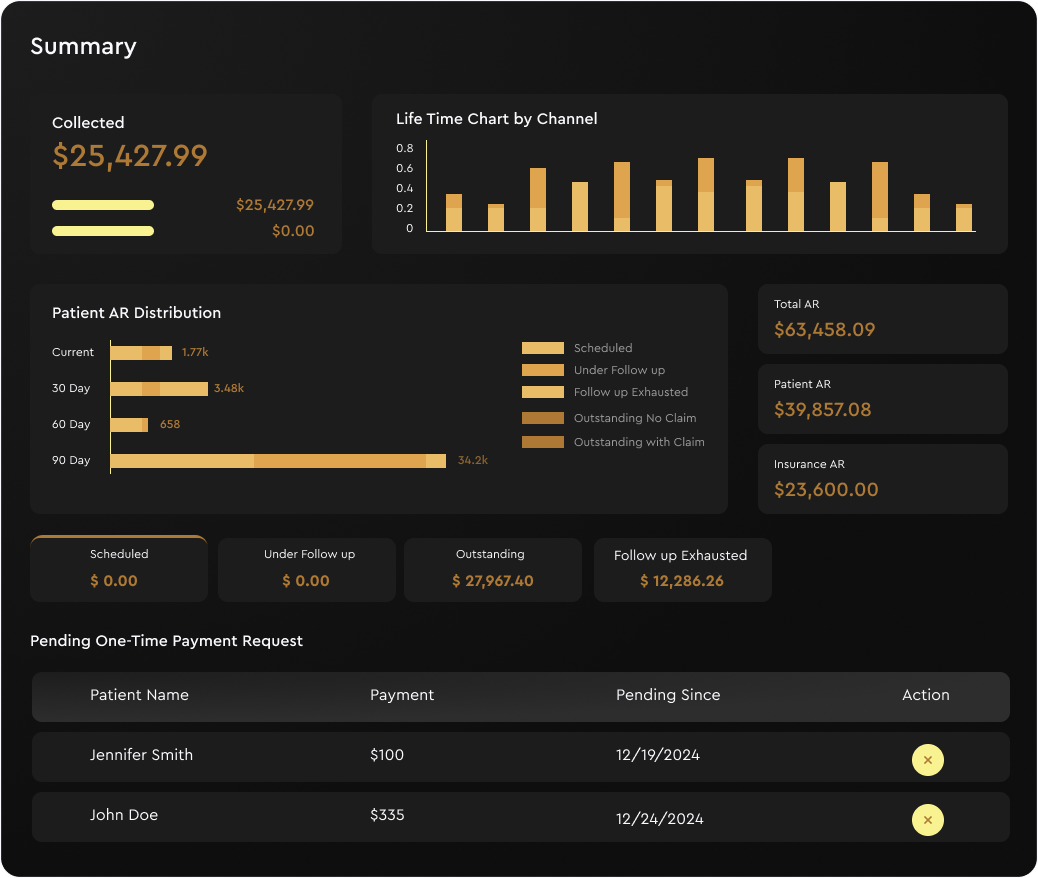Toggle the Under Follow up filter card
Viewport: 1038px width, 878px height.
306,569
